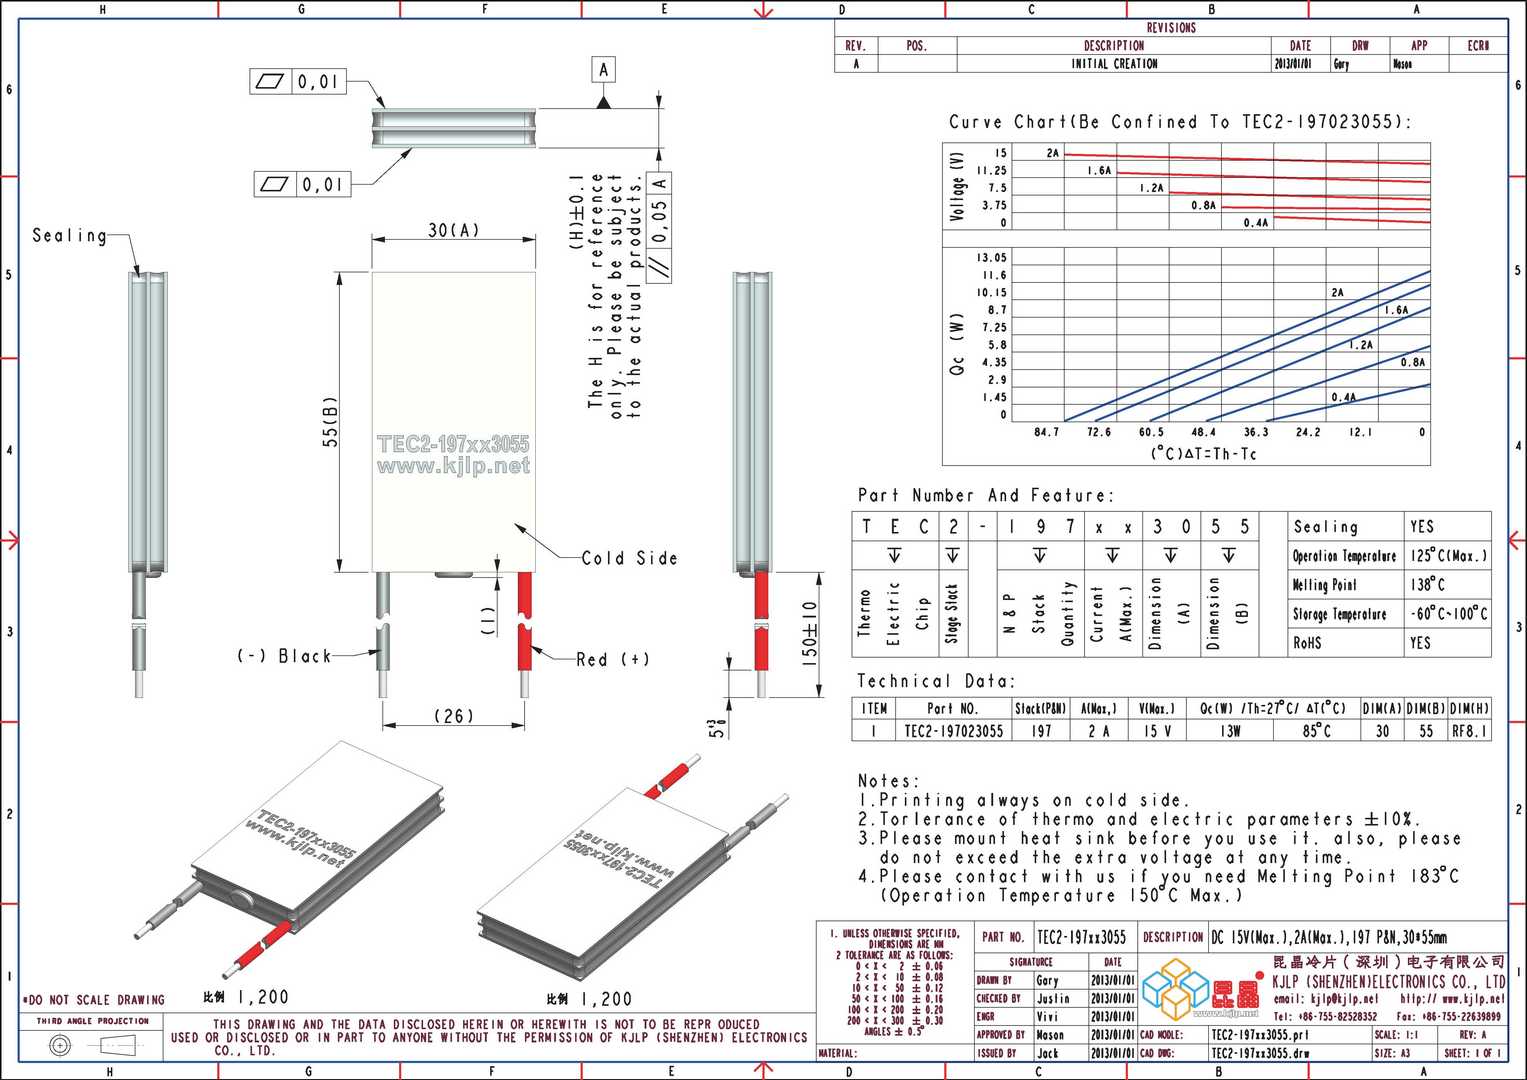Click the '(°C)ΔT=Th-Tc' axis label
Screen dimensions: 1527x1080
click(1203, 454)
